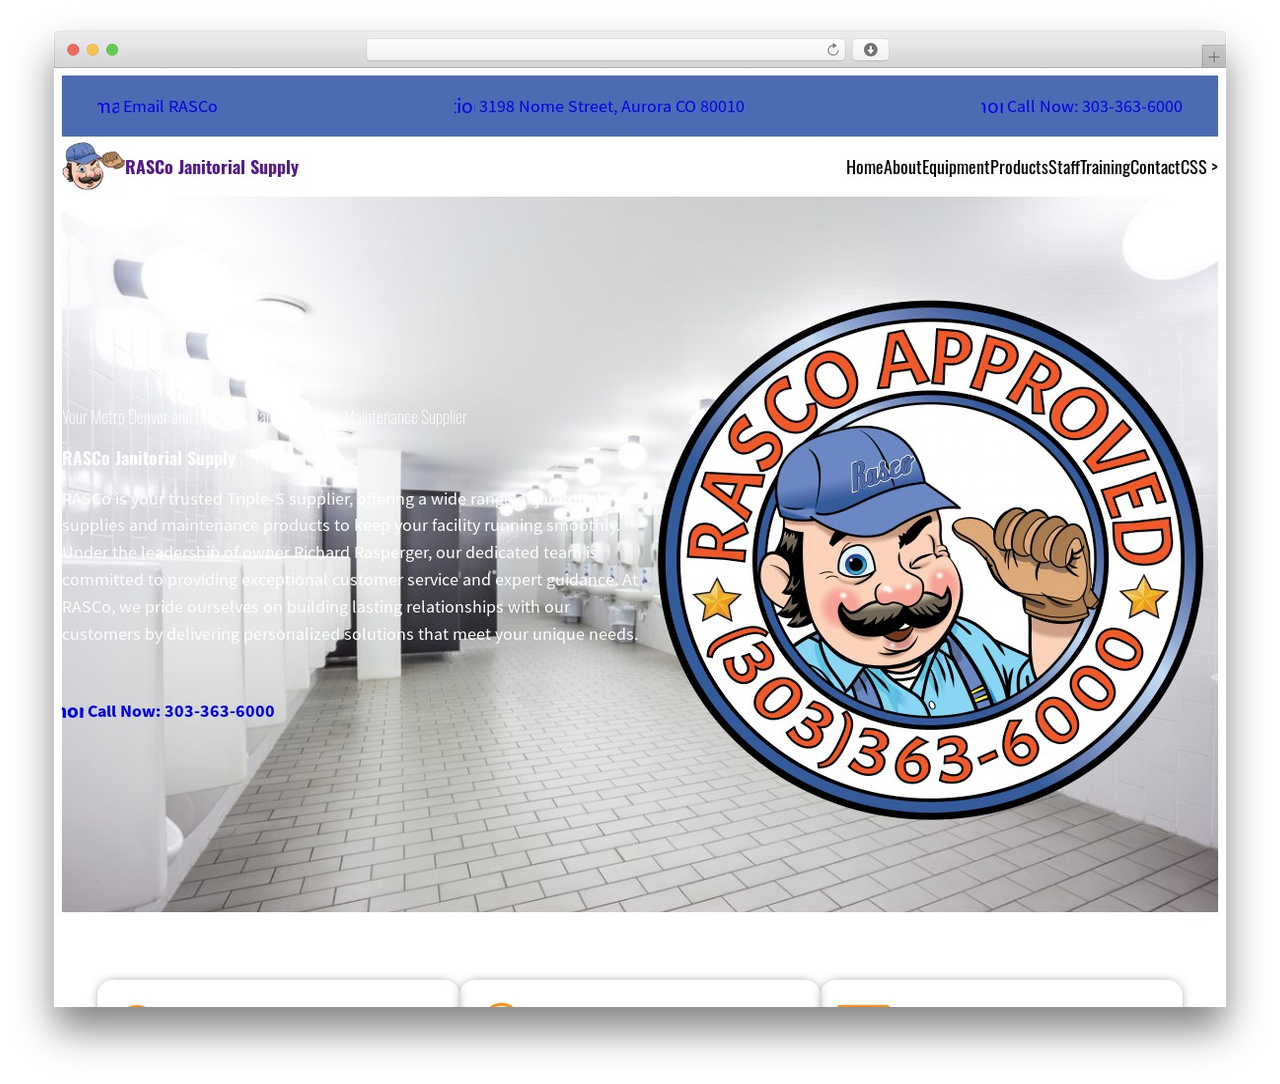Viewport: 1280px width, 1084px height.
Task: Click the location icon beside the address
Action: point(464,107)
